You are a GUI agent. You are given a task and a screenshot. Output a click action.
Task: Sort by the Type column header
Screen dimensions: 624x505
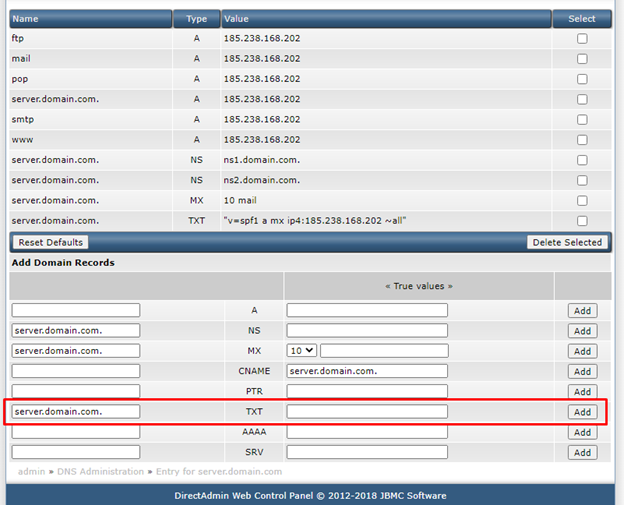197,19
